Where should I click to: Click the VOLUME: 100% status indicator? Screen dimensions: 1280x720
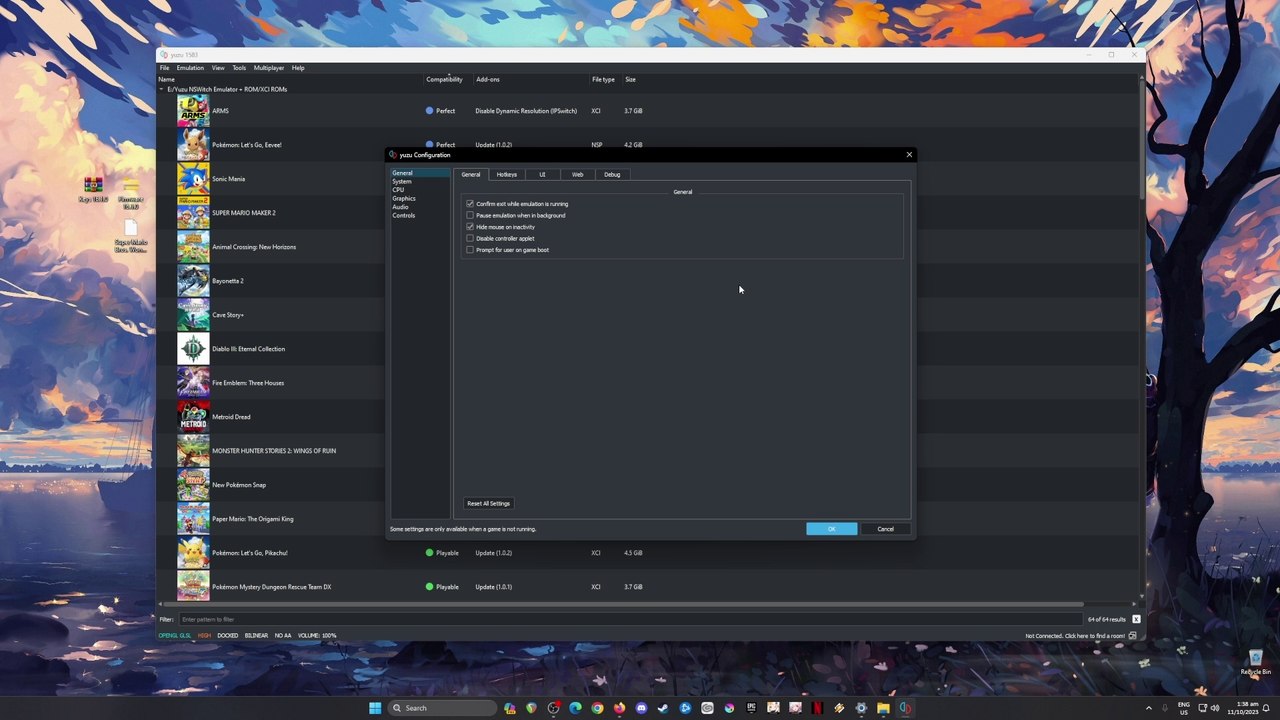tap(316, 636)
